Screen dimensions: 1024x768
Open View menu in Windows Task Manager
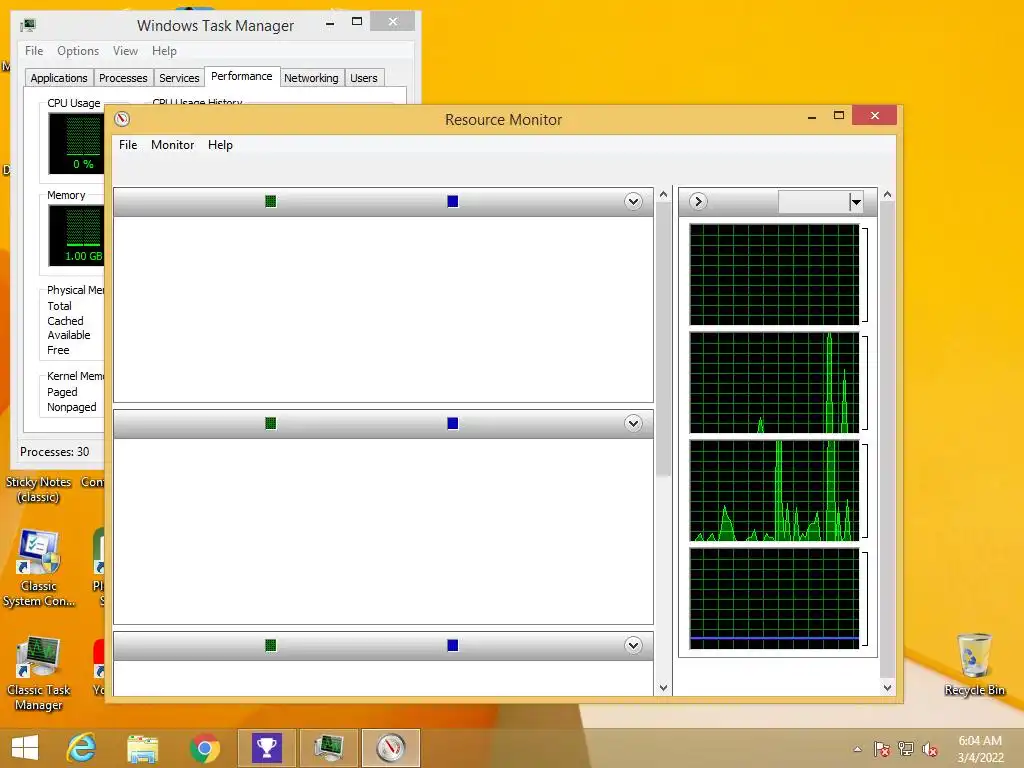(125, 51)
